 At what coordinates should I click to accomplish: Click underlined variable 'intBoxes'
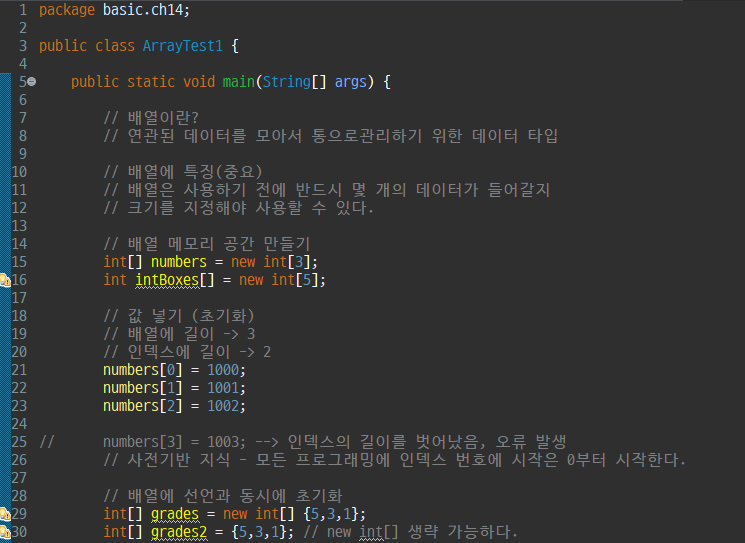(167, 280)
